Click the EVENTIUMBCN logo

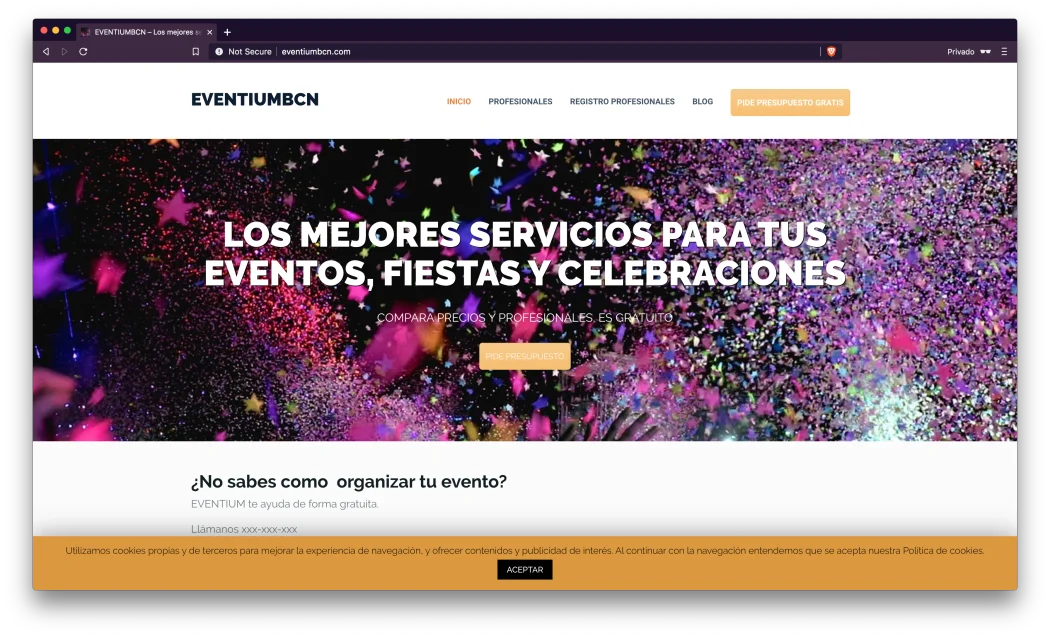click(254, 100)
